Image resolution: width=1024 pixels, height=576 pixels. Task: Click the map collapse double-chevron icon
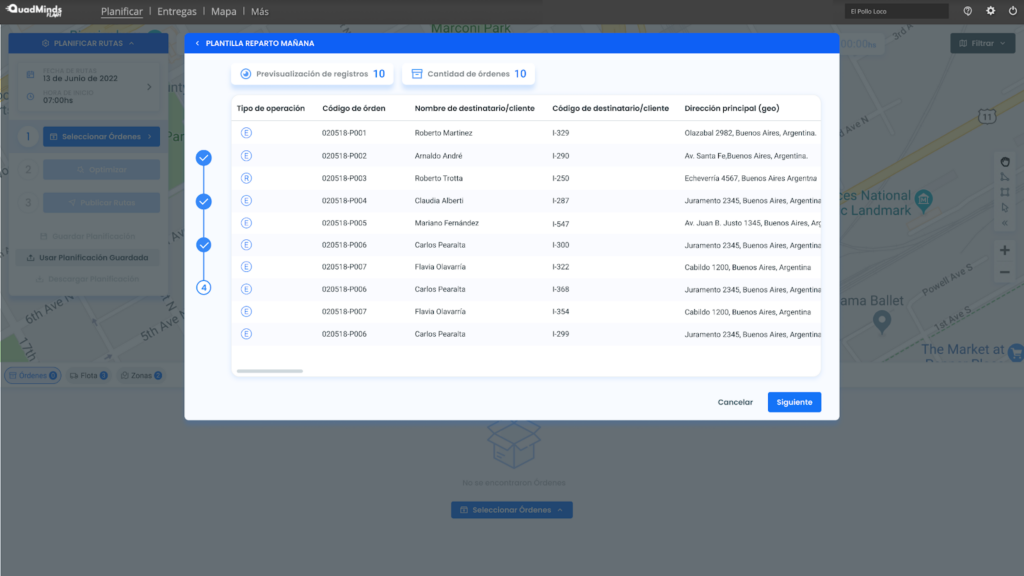[x=1005, y=223]
